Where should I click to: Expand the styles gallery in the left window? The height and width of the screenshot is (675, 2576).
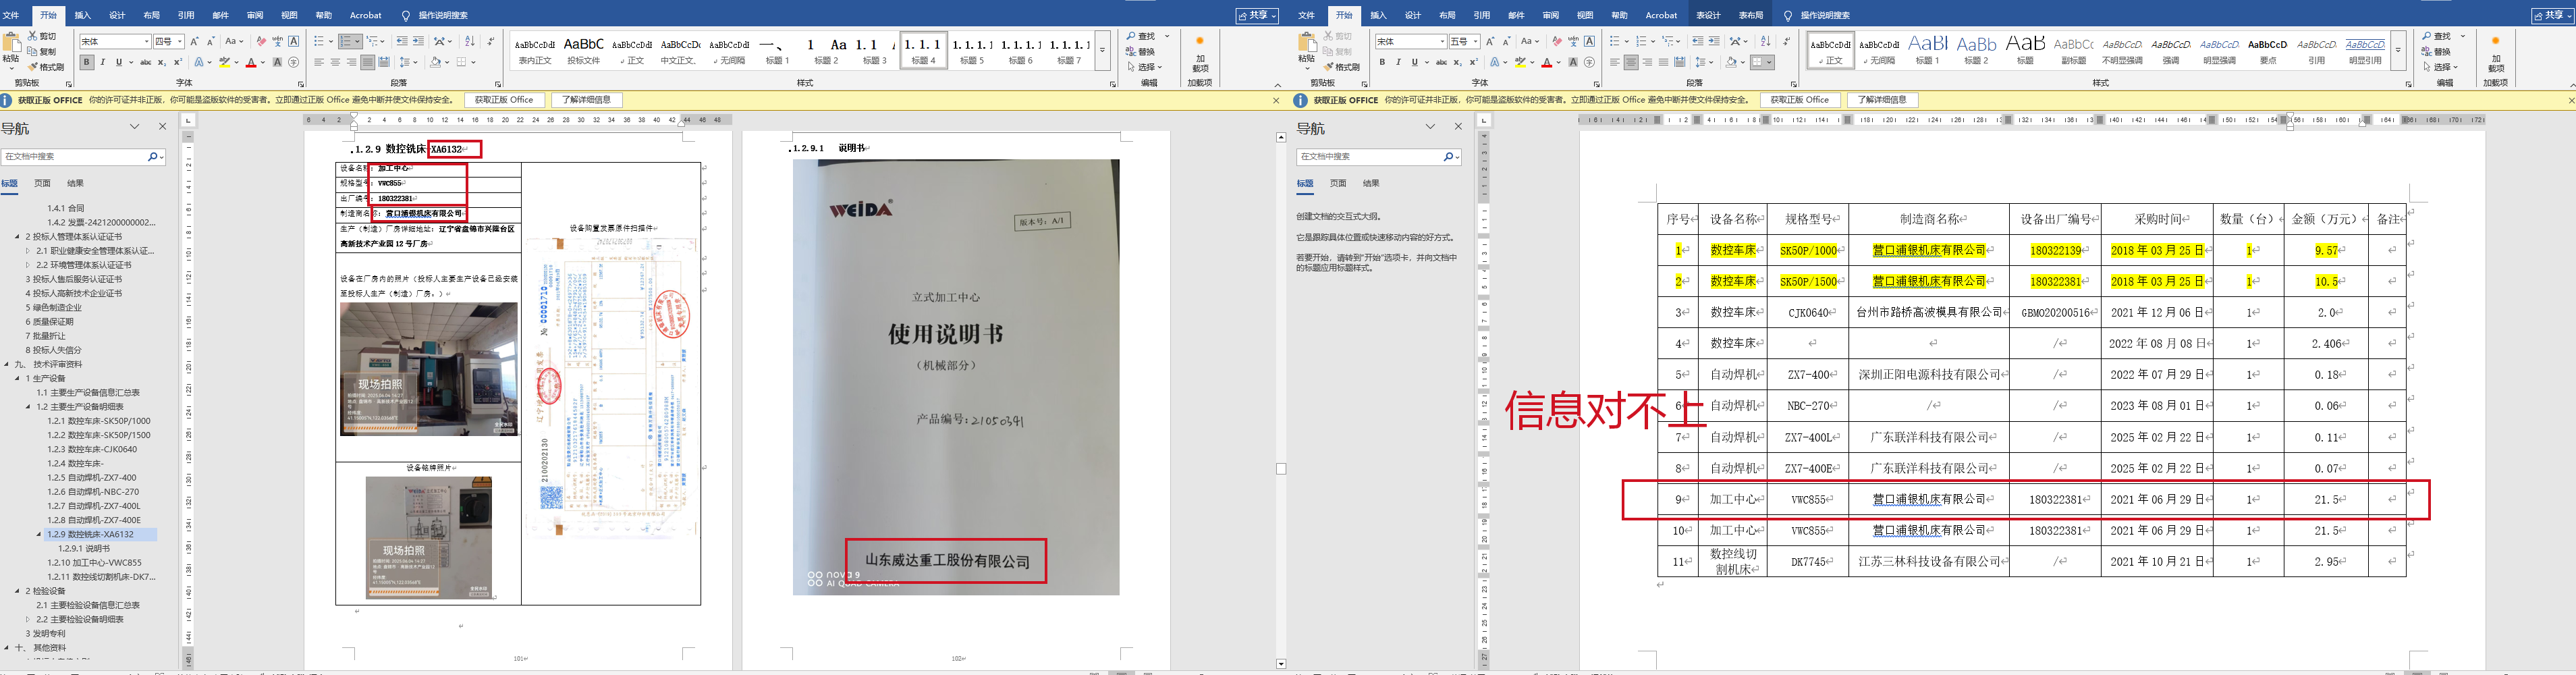point(1102,50)
